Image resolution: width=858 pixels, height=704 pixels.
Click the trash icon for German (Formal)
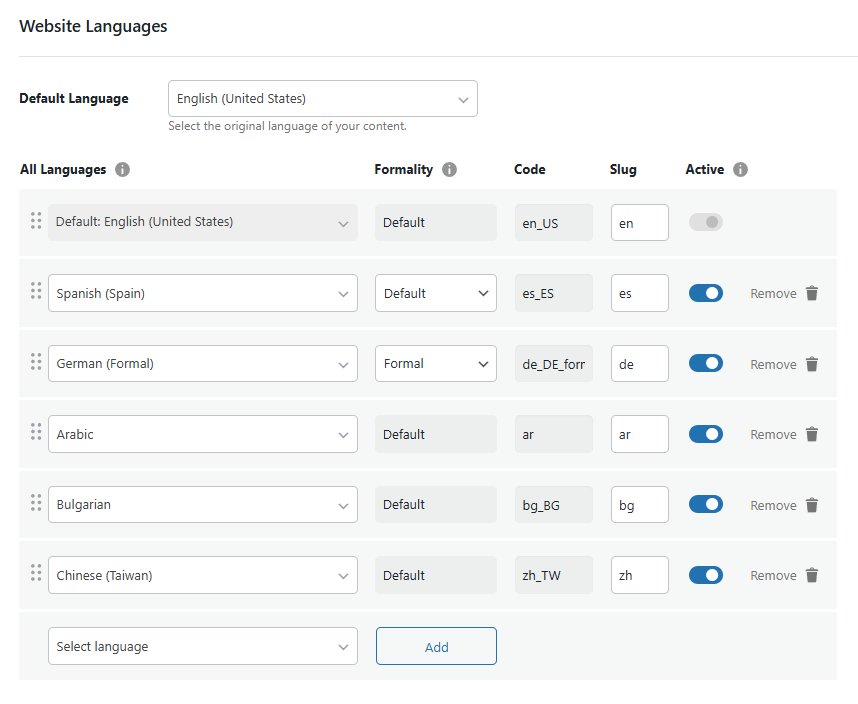(812, 364)
